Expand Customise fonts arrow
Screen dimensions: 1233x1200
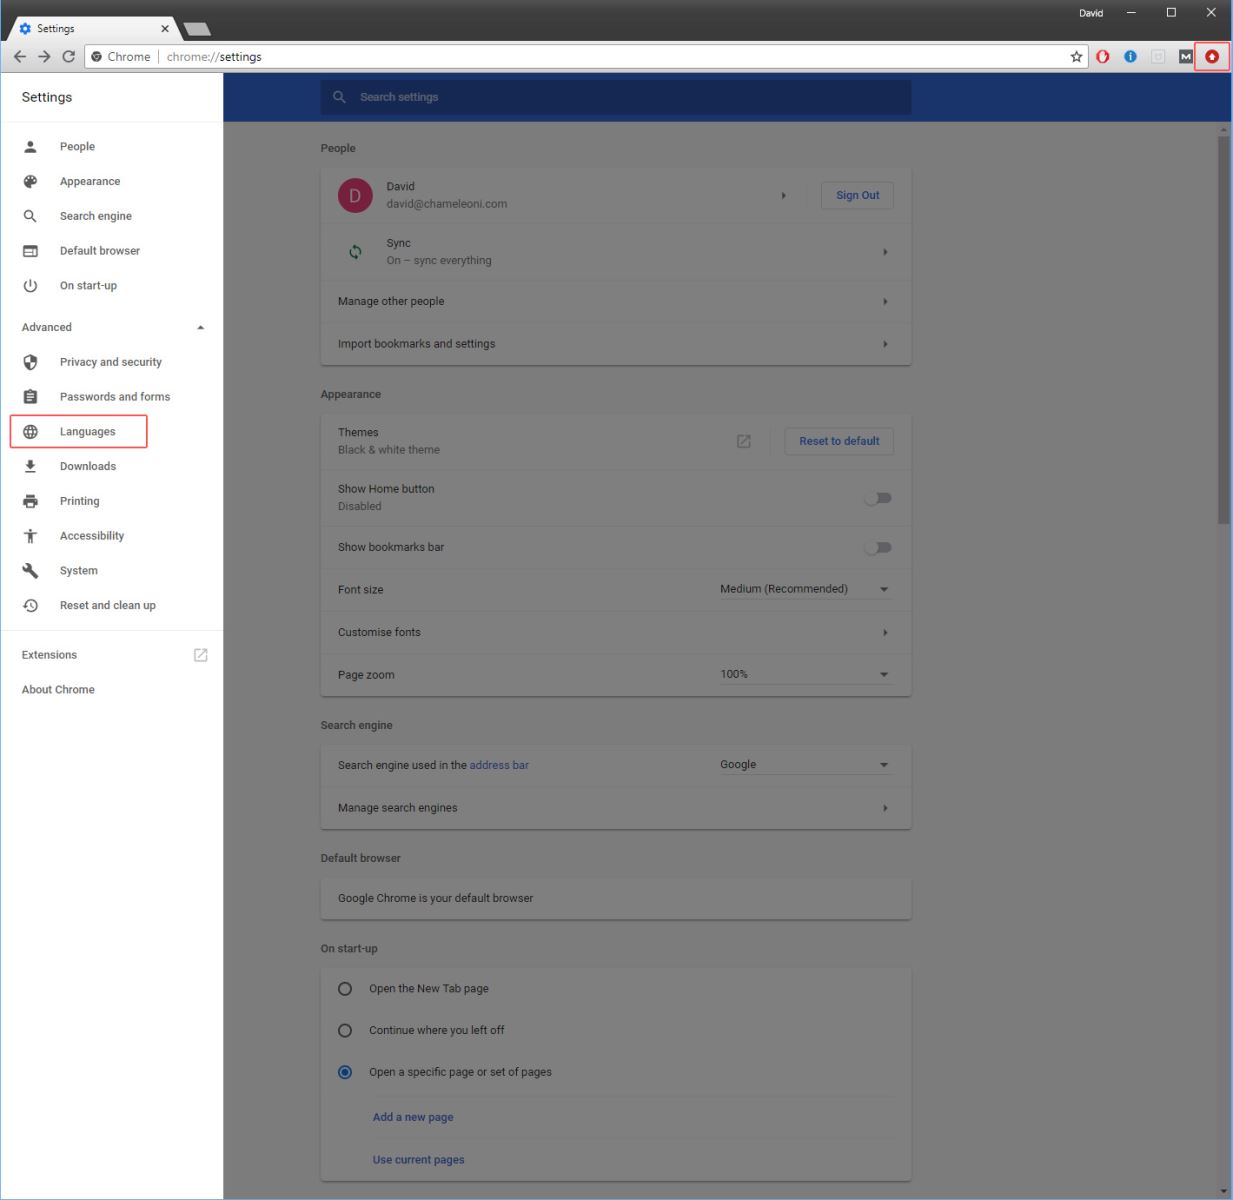click(x=885, y=633)
